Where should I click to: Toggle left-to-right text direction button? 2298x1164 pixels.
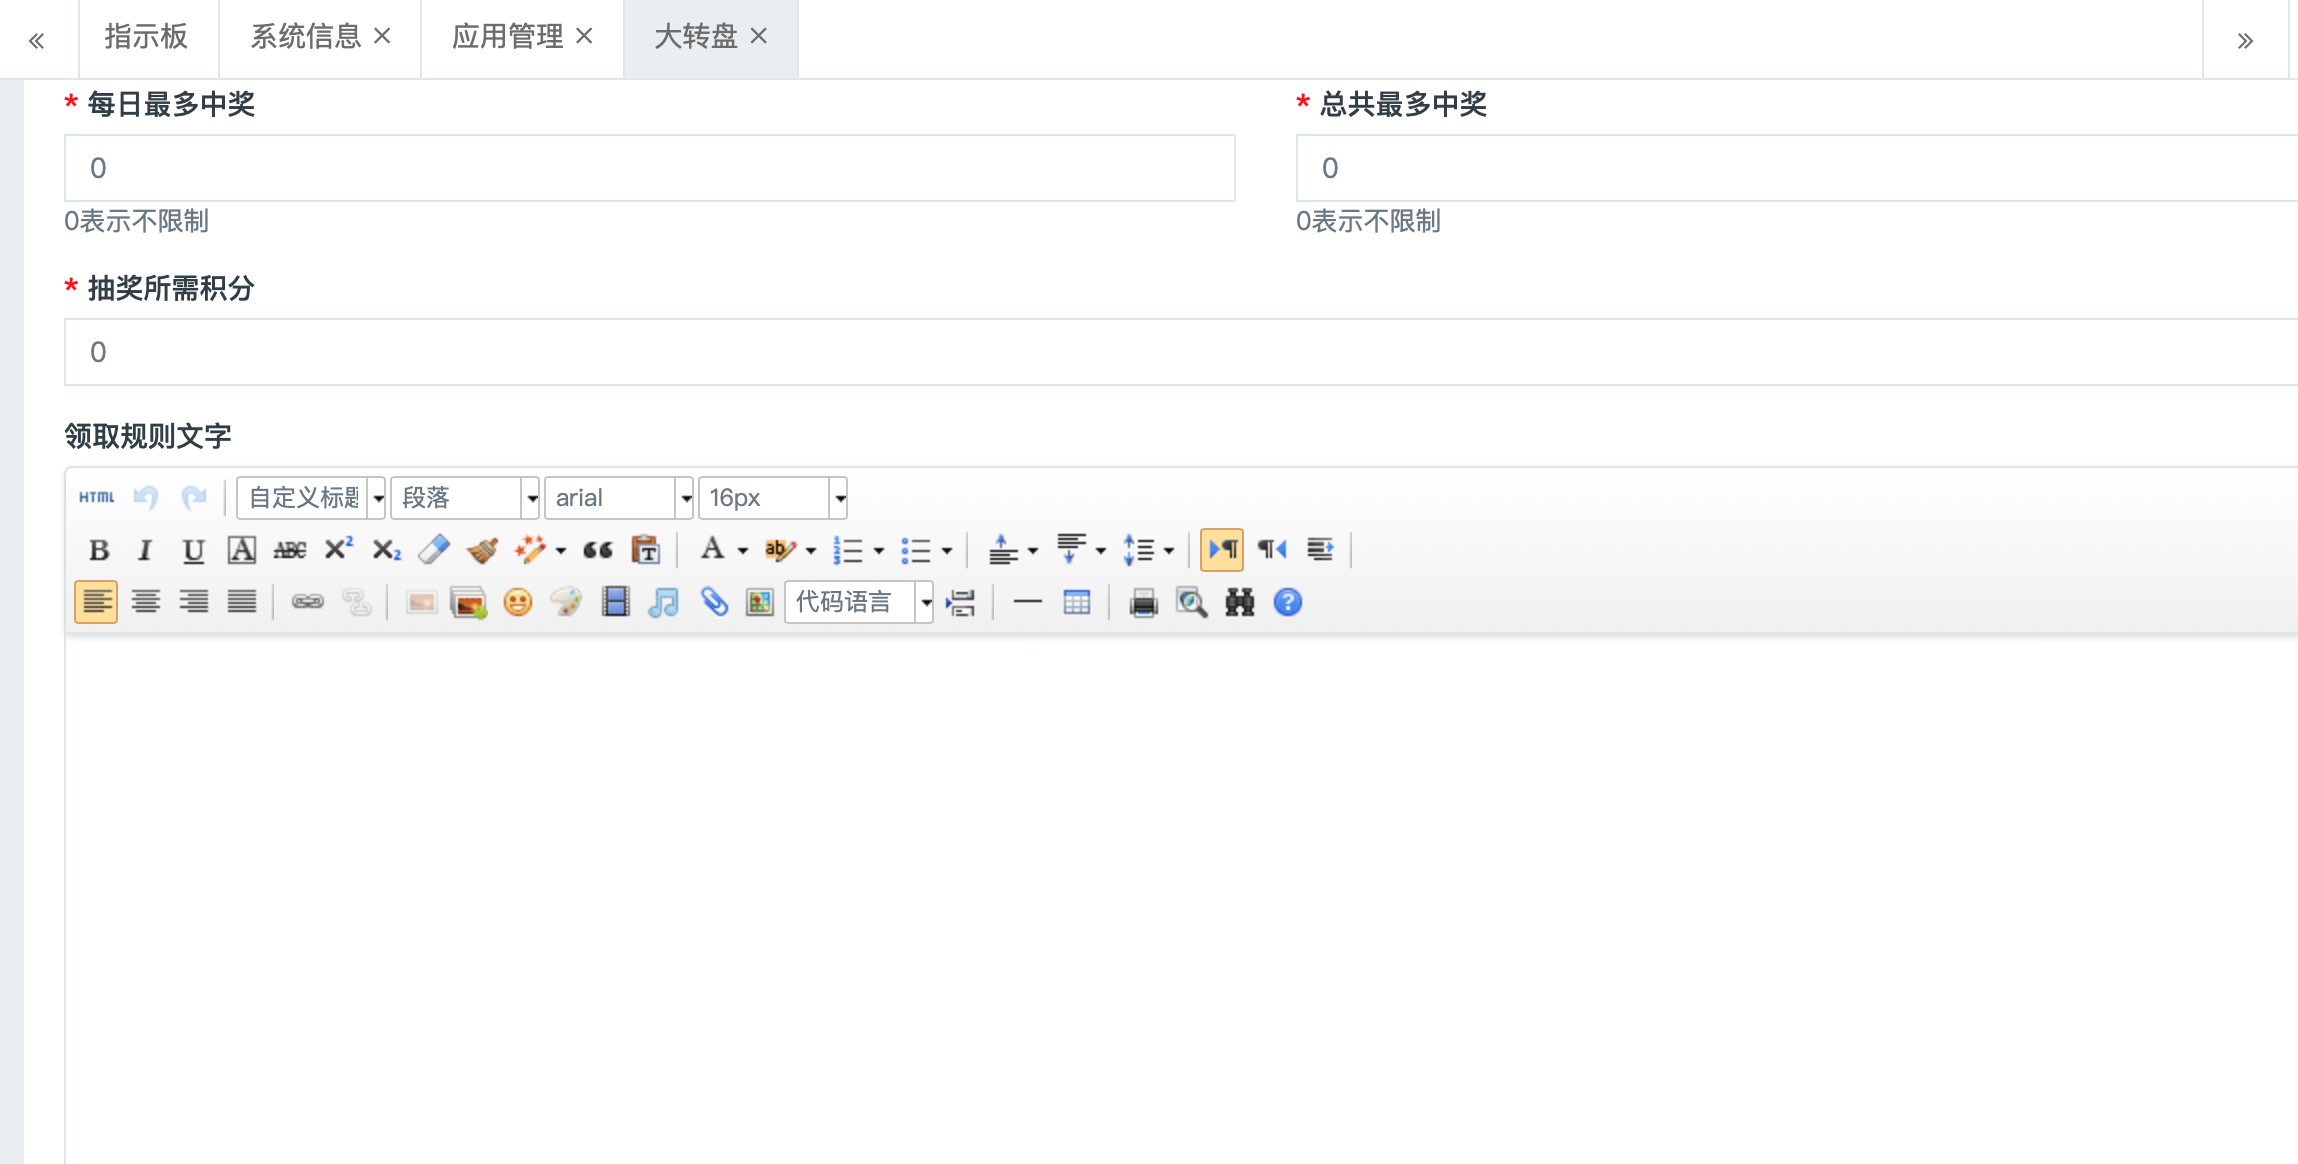pyautogui.click(x=1221, y=550)
